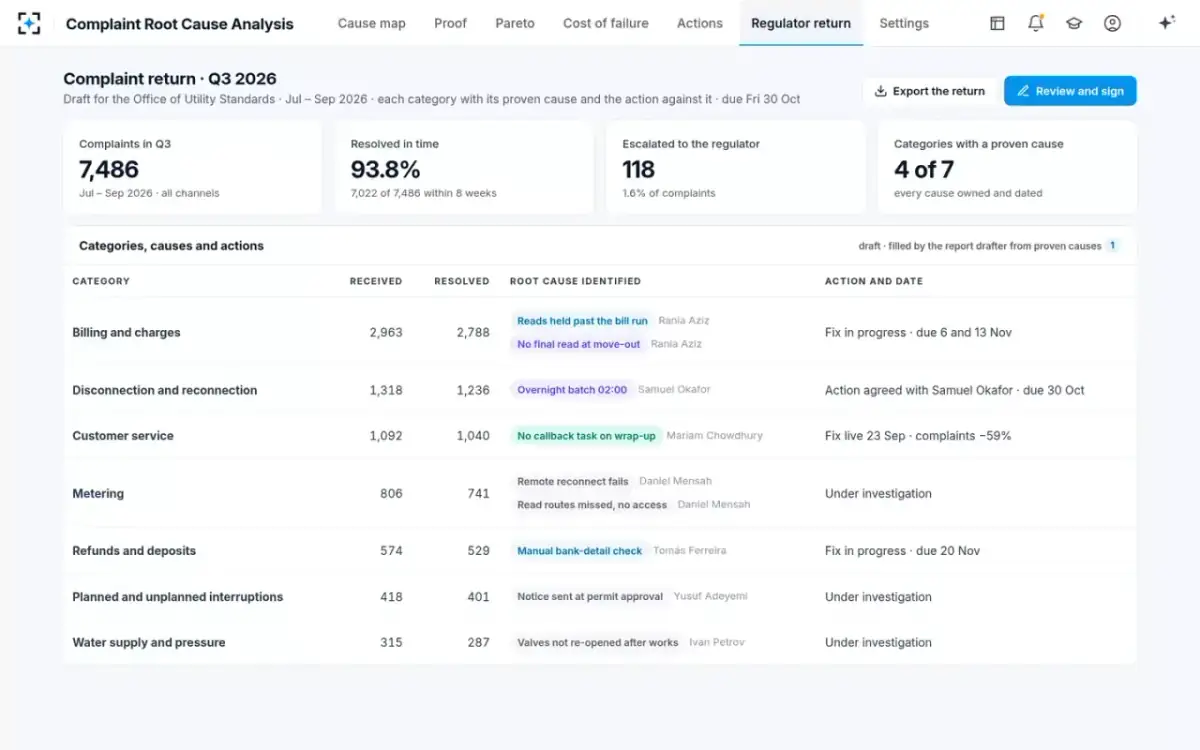
Task: Select the Actions tab
Action: [700, 23]
